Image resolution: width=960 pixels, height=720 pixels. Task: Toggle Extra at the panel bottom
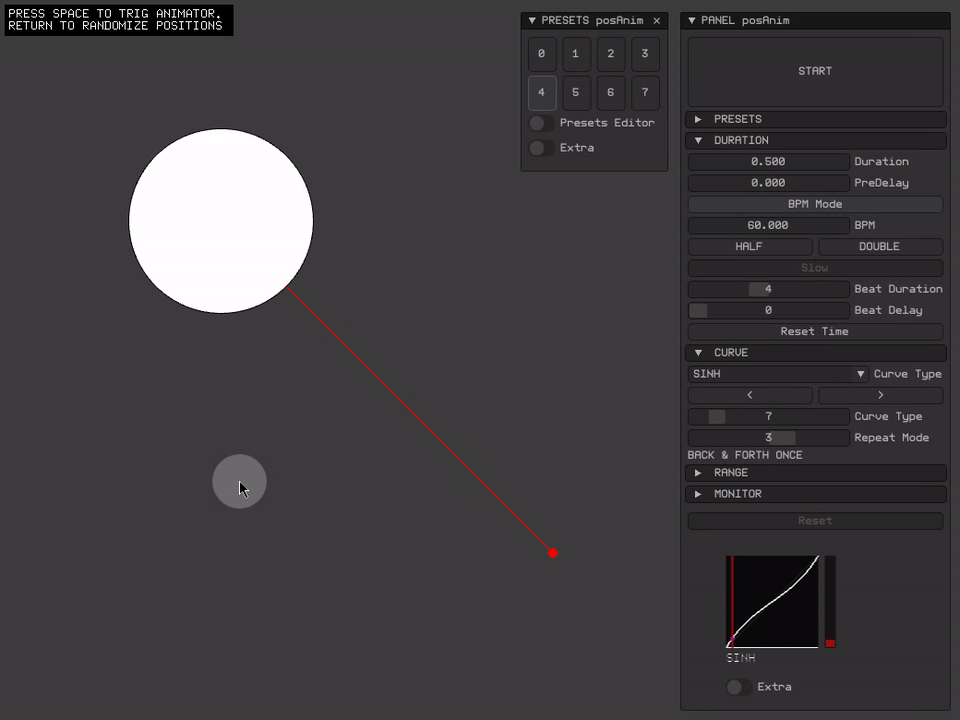pyautogui.click(x=739, y=687)
